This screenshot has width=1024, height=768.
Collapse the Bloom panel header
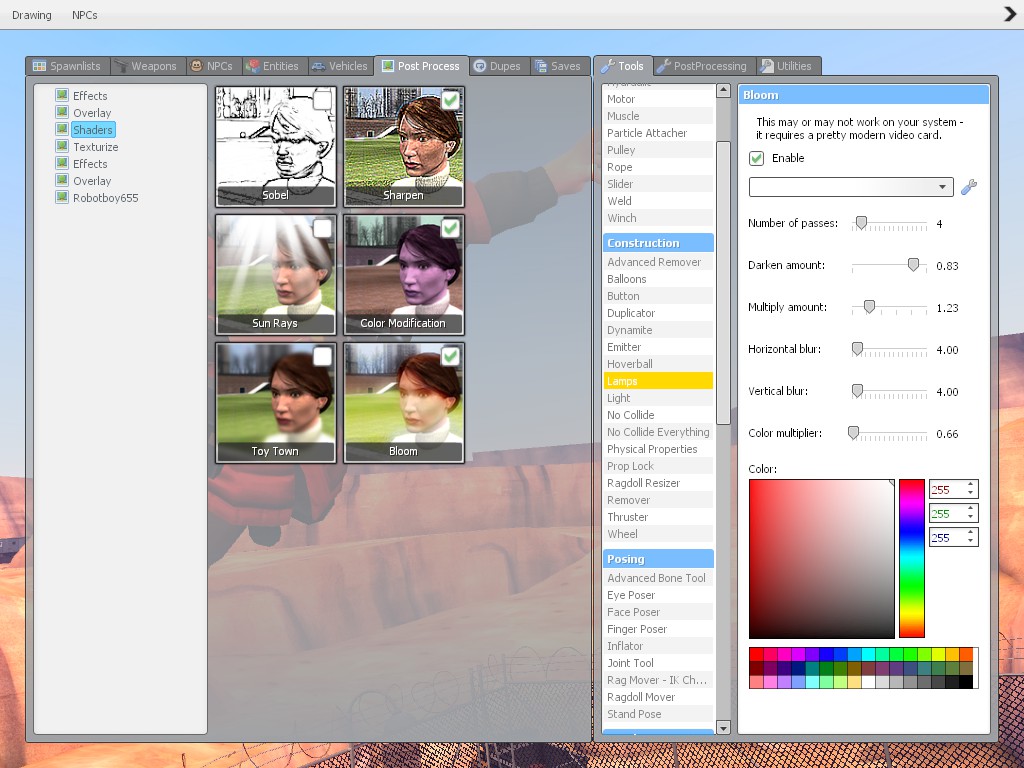864,95
